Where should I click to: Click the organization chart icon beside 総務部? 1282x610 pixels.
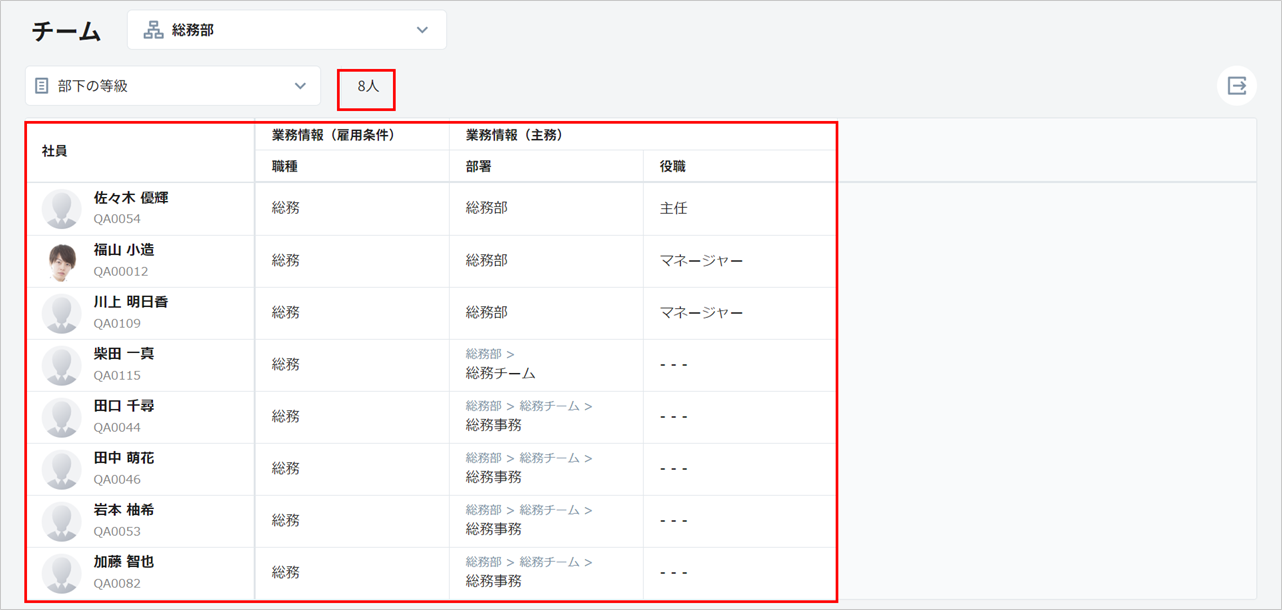(153, 30)
